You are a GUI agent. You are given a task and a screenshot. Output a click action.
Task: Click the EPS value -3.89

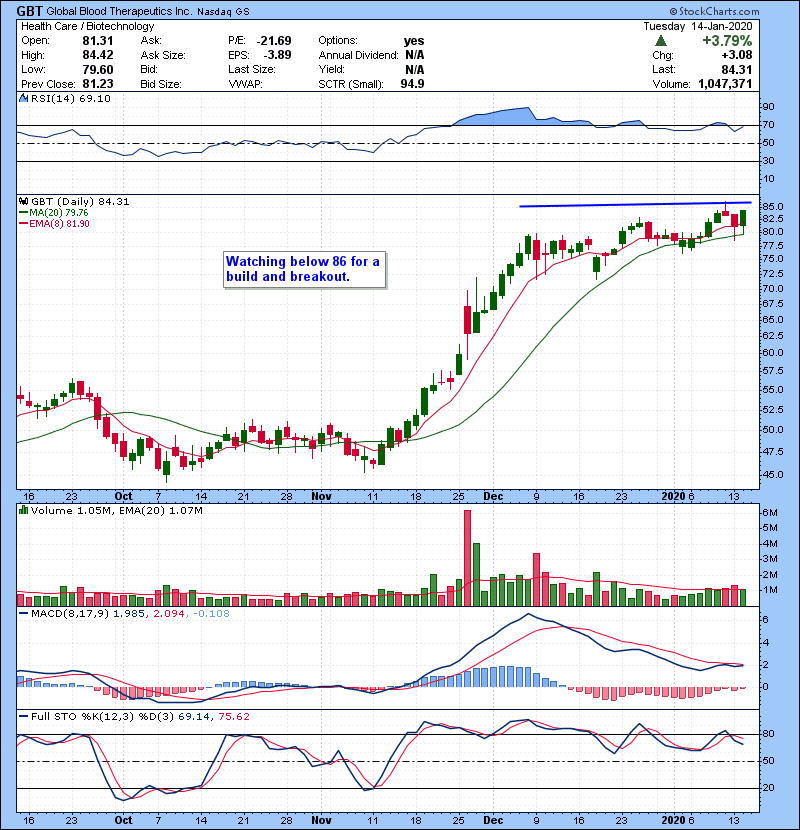click(x=277, y=55)
